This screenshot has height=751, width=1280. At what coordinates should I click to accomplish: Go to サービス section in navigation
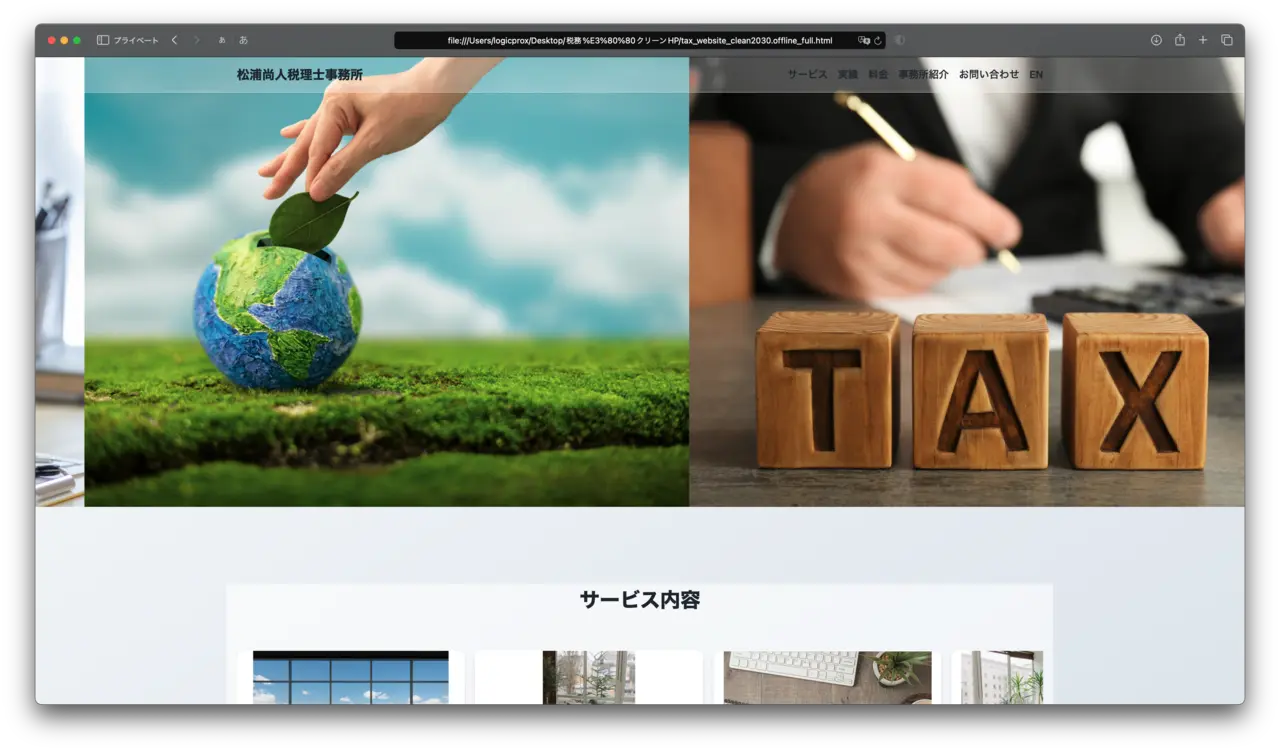(807, 74)
